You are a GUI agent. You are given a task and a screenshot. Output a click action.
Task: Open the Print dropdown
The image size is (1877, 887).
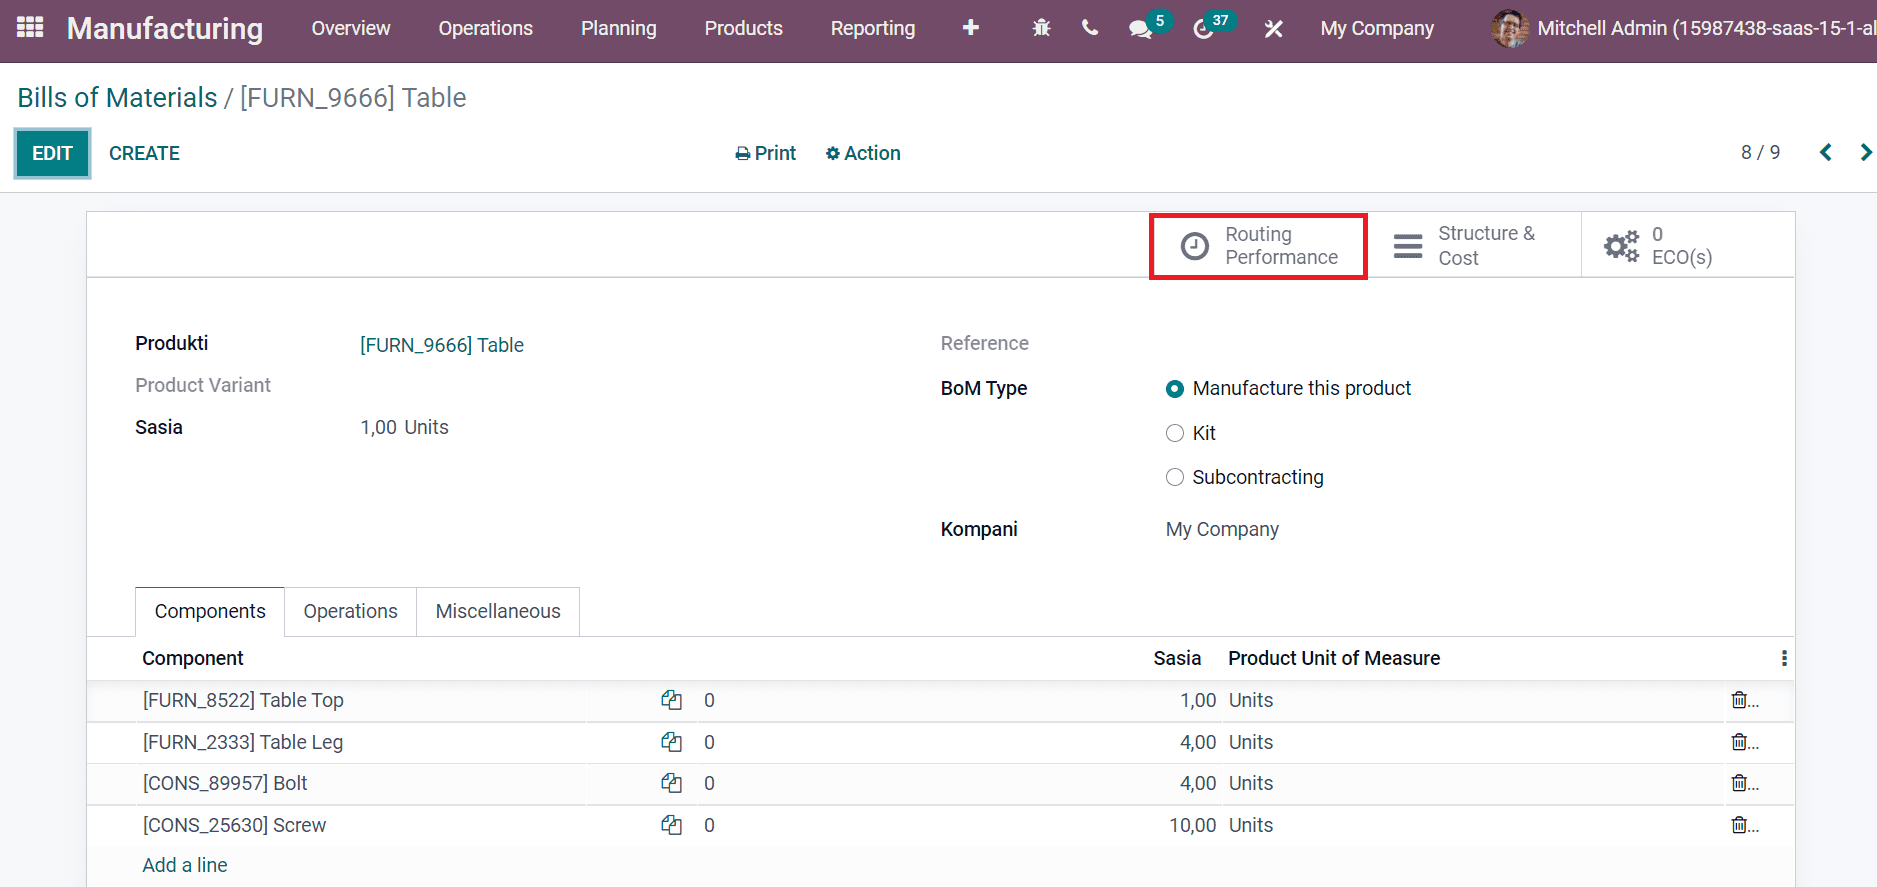tap(766, 153)
